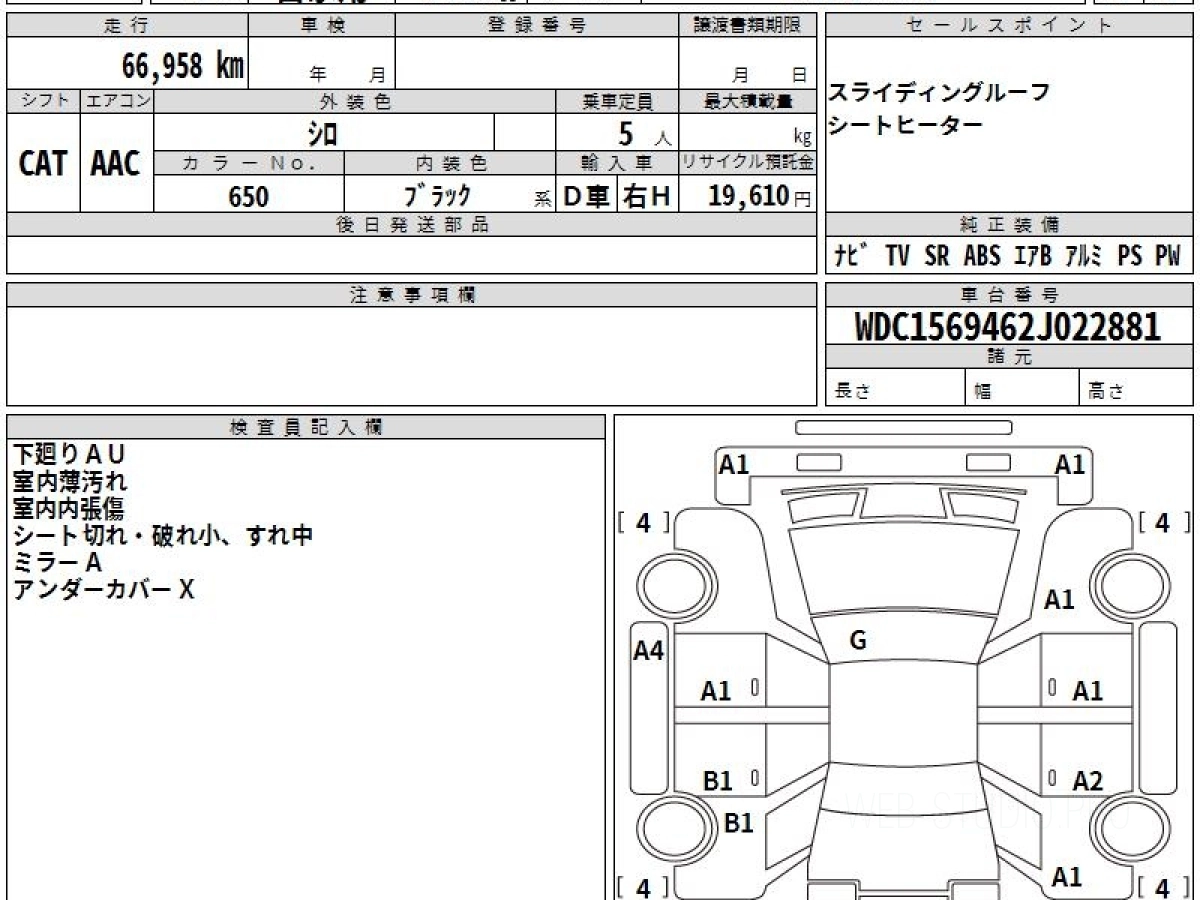Click the 後日発送部品 header
Screen dimensions: 1200x900
411,225
